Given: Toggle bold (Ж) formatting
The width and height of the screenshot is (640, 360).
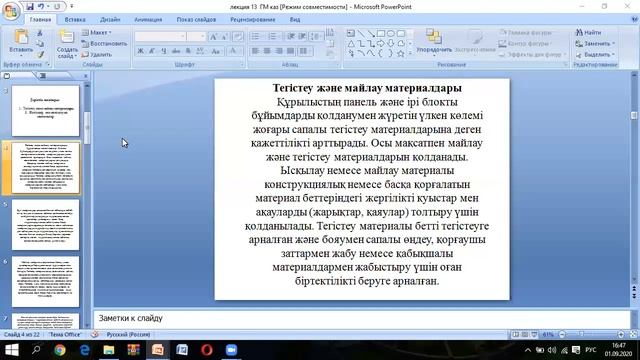Looking at the screenshot, I should (140, 51).
